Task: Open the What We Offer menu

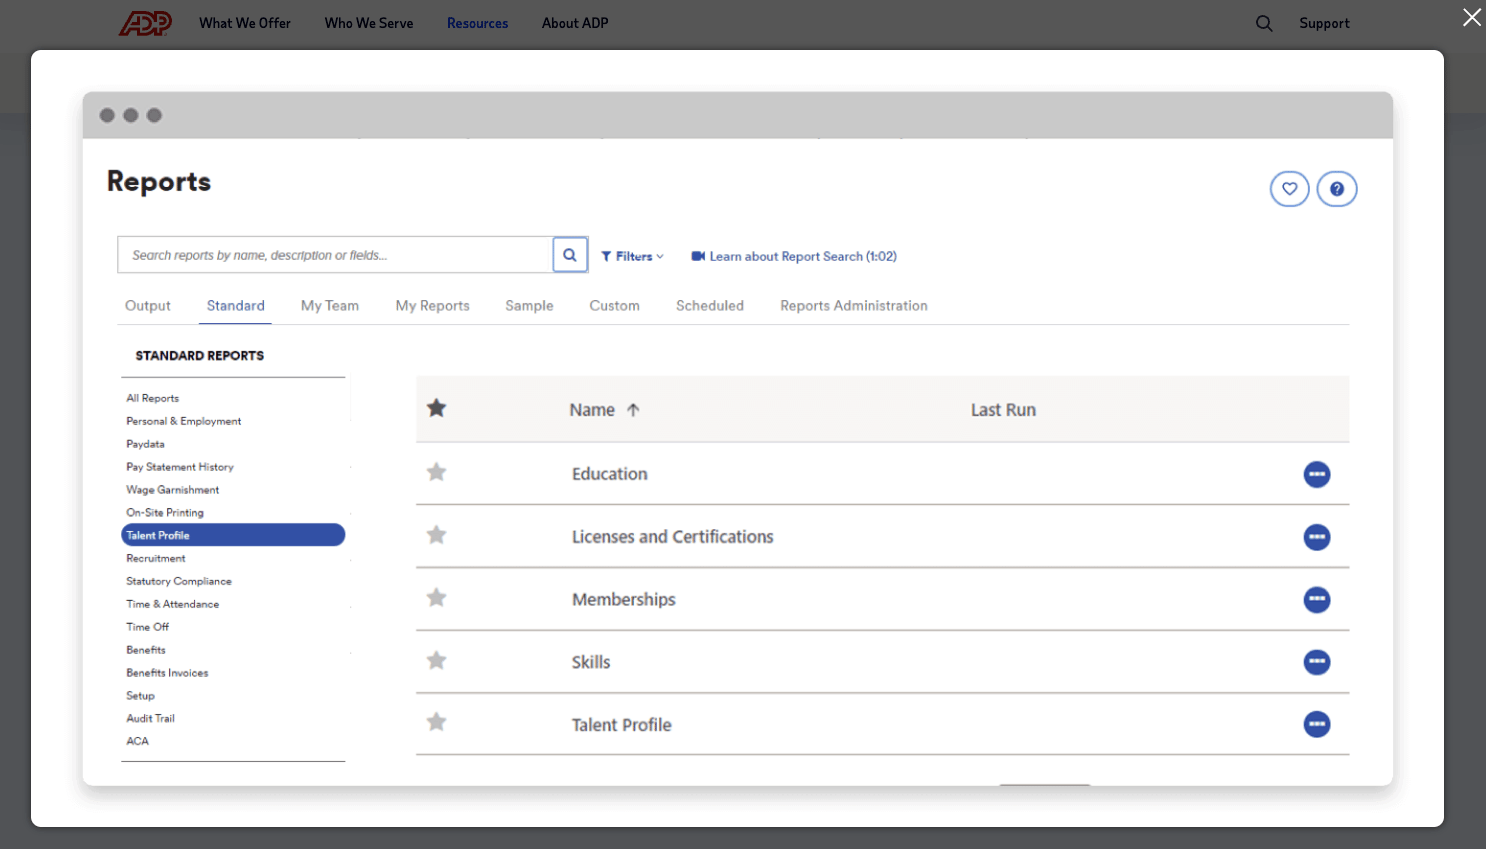Action: tap(245, 23)
